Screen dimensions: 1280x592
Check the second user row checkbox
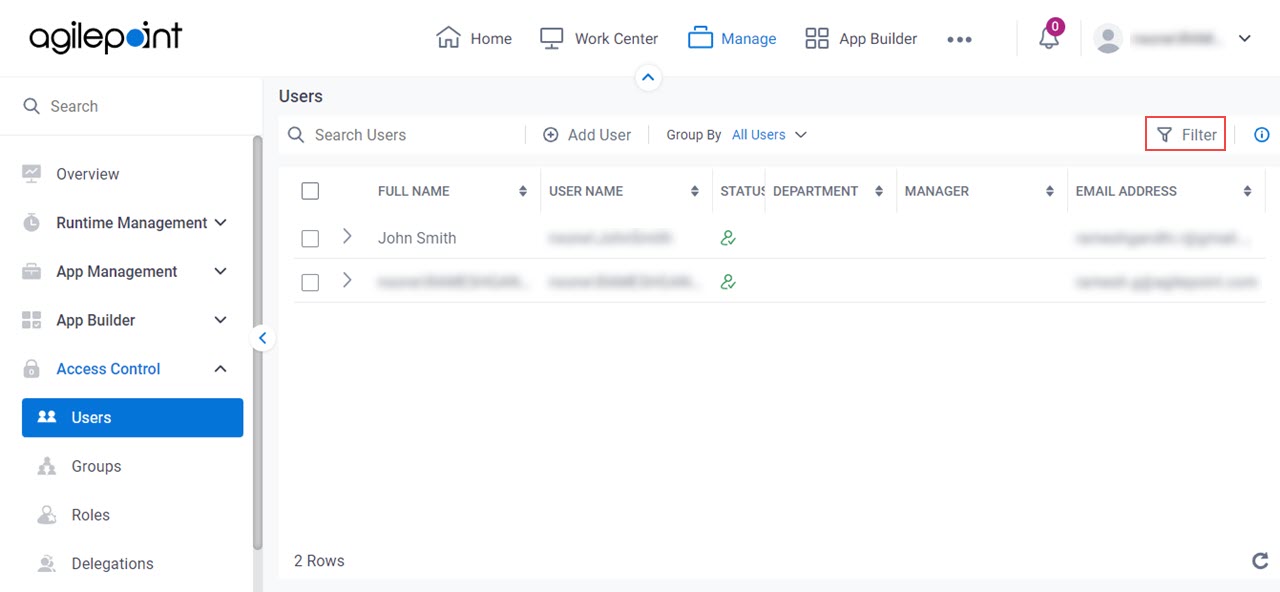[x=310, y=283]
